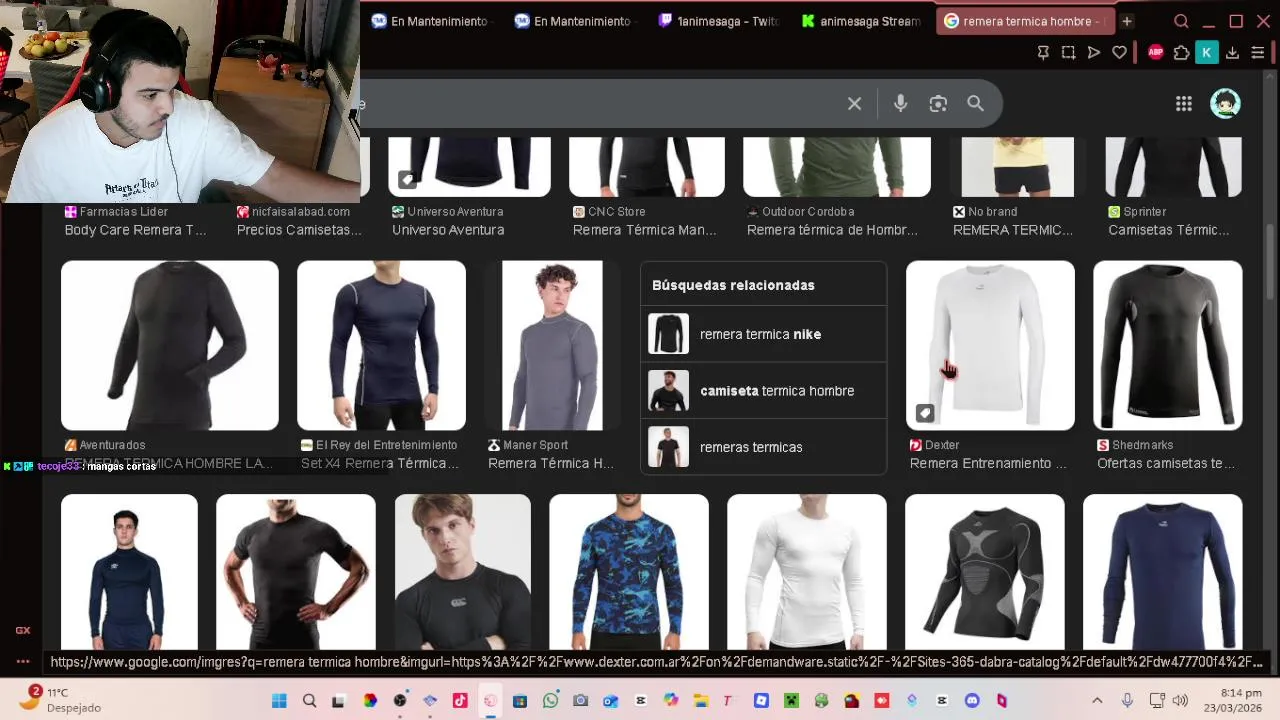Open black grey patterned compression shirt thumbnail
This screenshot has width=1280, height=720.
click(x=985, y=572)
